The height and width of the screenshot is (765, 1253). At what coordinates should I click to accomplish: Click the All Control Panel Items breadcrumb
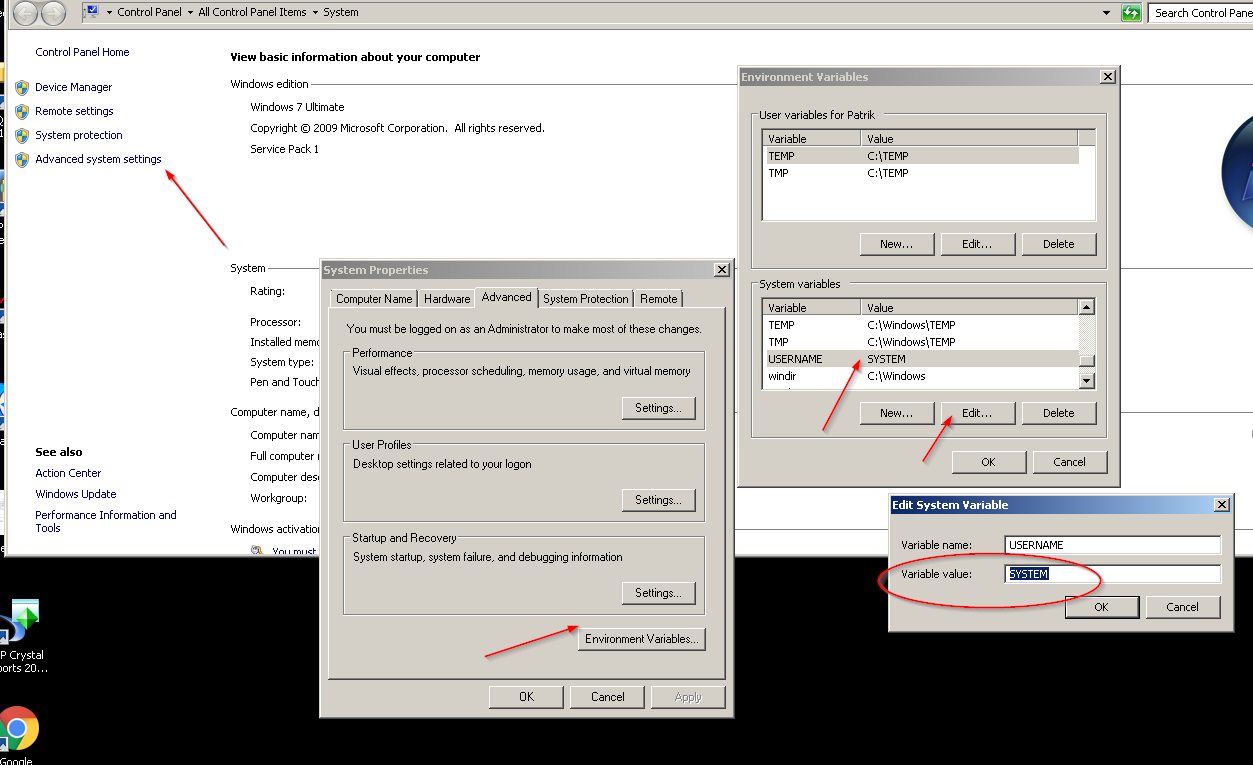tap(251, 13)
